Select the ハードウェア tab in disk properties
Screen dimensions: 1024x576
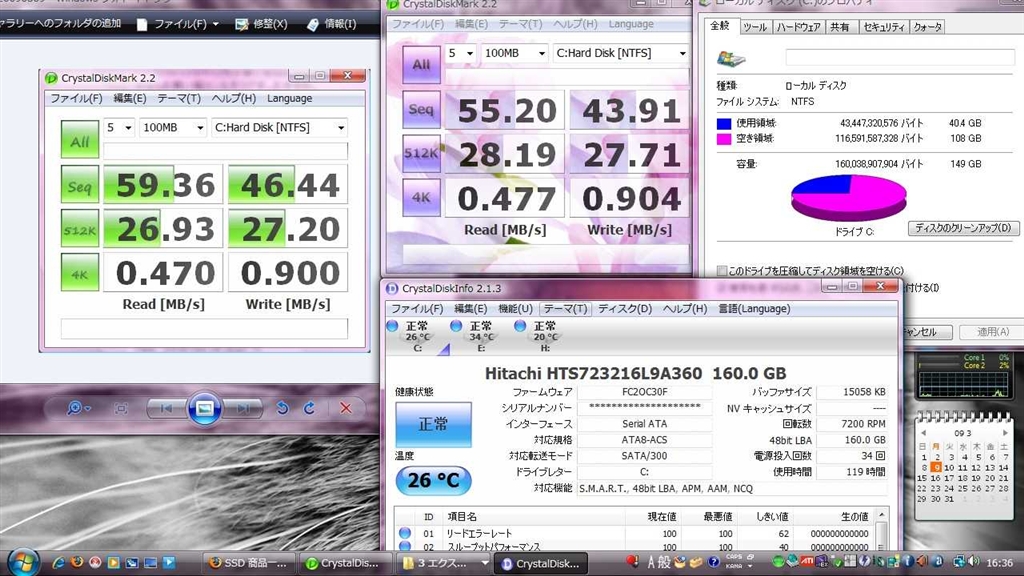click(798, 27)
